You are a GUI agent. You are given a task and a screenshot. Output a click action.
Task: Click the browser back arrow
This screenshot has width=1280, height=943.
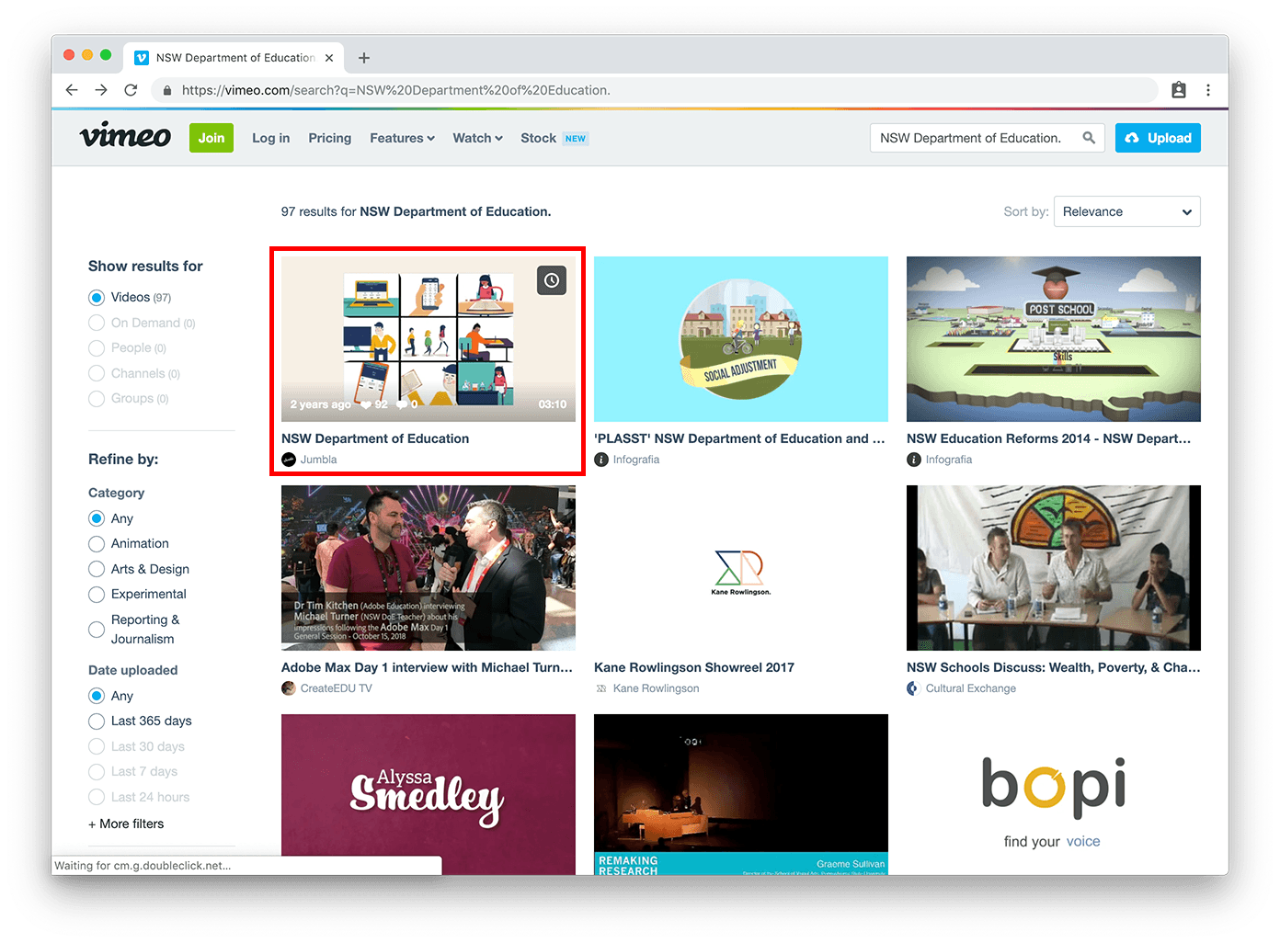[x=71, y=90]
